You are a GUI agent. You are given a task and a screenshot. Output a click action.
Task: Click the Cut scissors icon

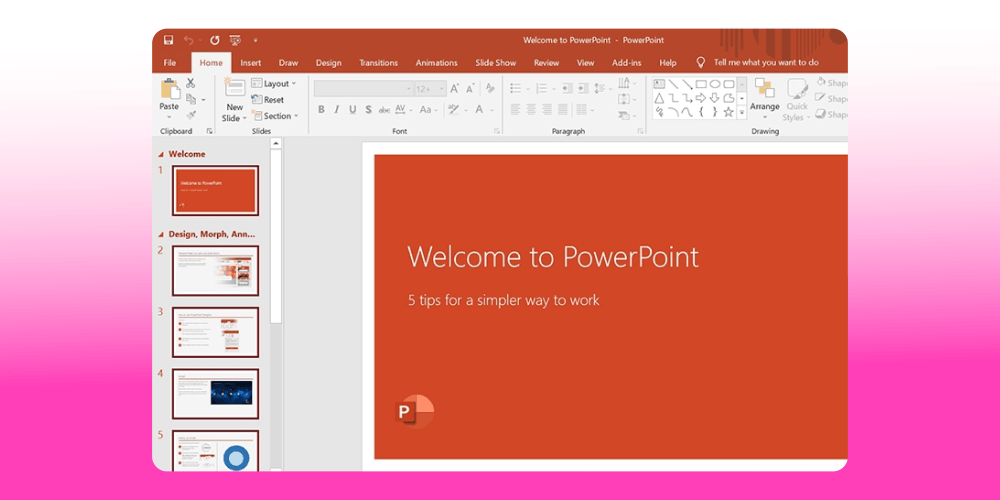(x=191, y=83)
